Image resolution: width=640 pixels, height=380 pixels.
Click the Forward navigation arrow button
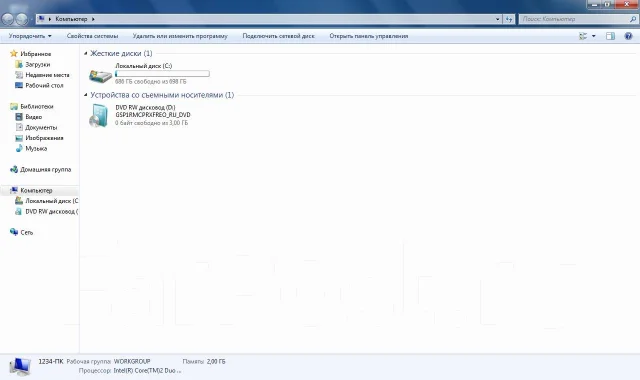[x=21, y=19]
